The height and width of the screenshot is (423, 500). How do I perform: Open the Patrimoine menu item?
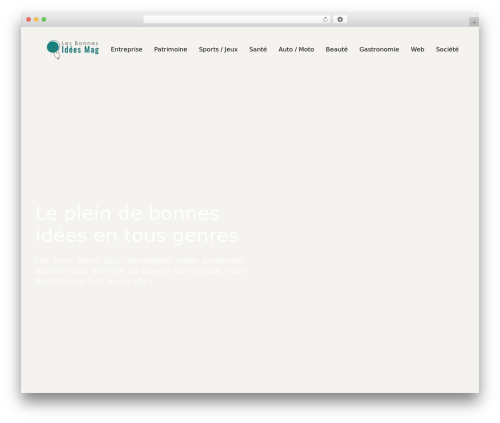click(x=170, y=49)
